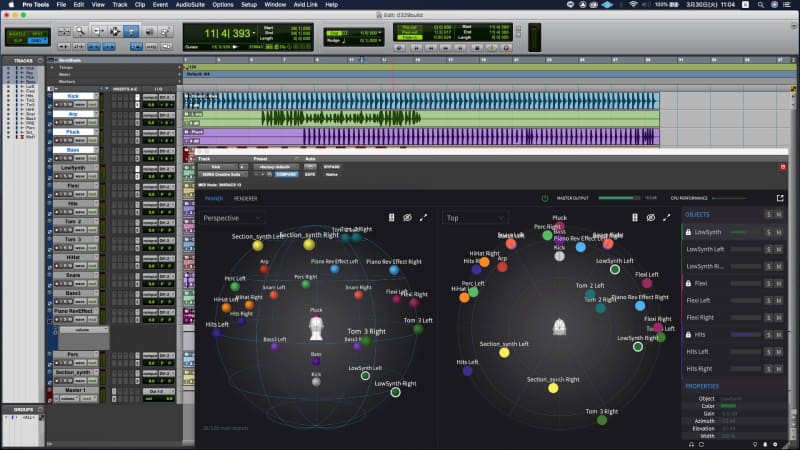800x450 pixels.
Task: Select the Tom 3 Right ball in Top view
Action: pos(602,420)
